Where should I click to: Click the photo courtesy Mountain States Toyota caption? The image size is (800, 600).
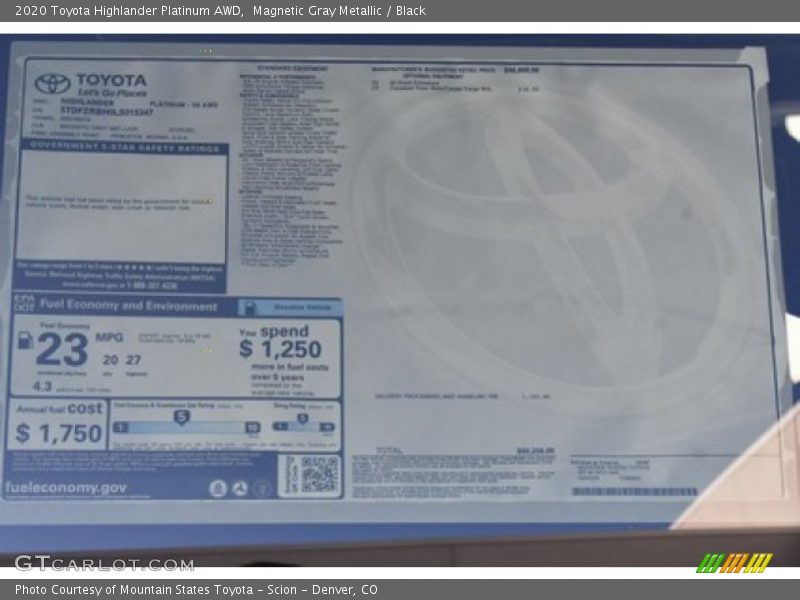(x=196, y=590)
